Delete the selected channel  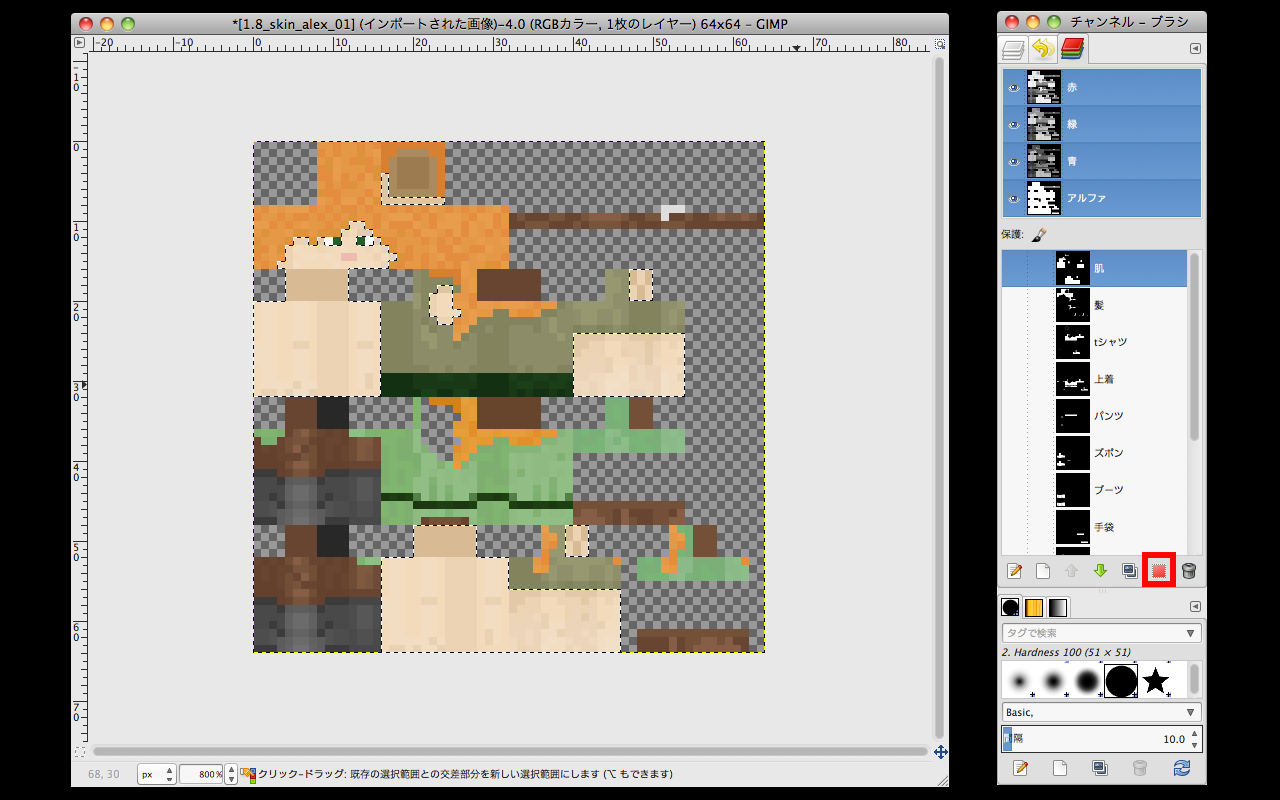(1188, 571)
